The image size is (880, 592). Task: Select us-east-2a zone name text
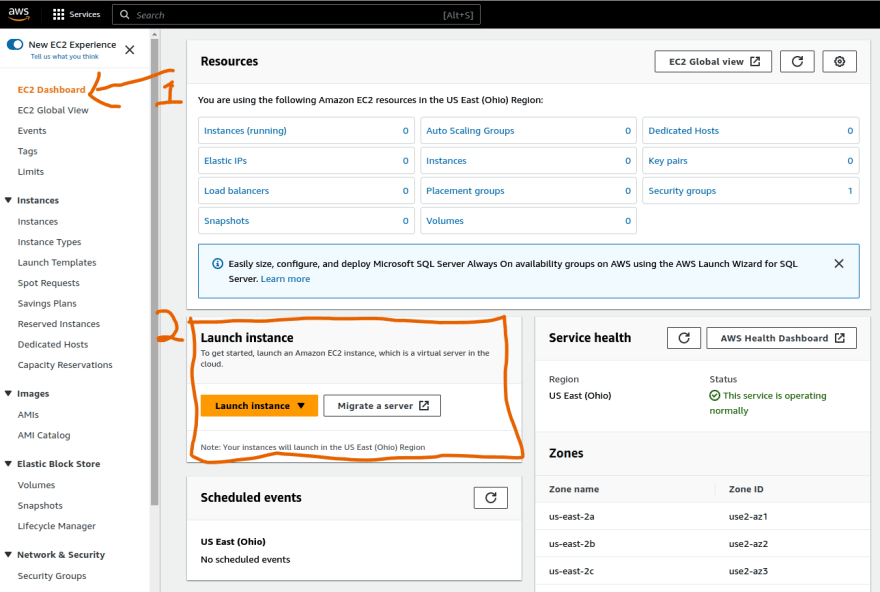click(x=571, y=517)
